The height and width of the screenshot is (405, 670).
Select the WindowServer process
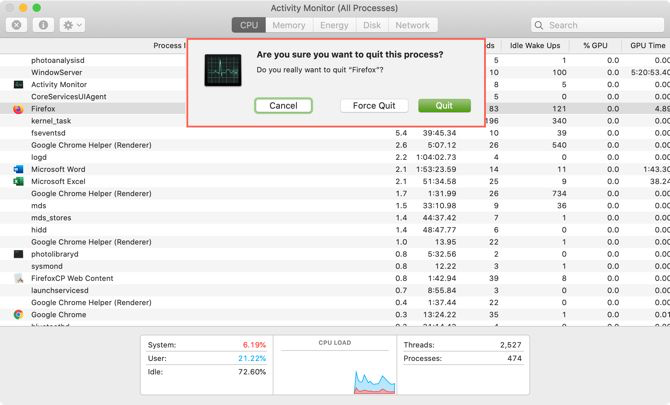pyautogui.click(x=56, y=72)
